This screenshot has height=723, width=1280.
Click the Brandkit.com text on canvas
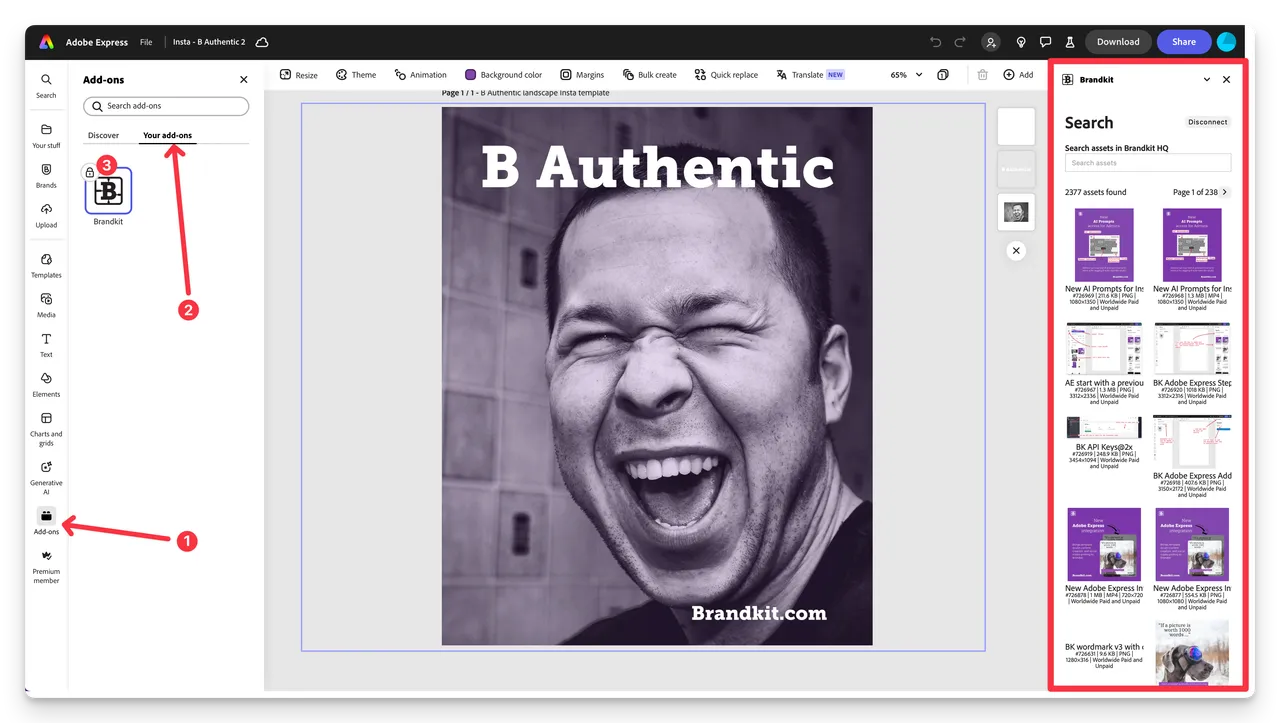(x=759, y=613)
